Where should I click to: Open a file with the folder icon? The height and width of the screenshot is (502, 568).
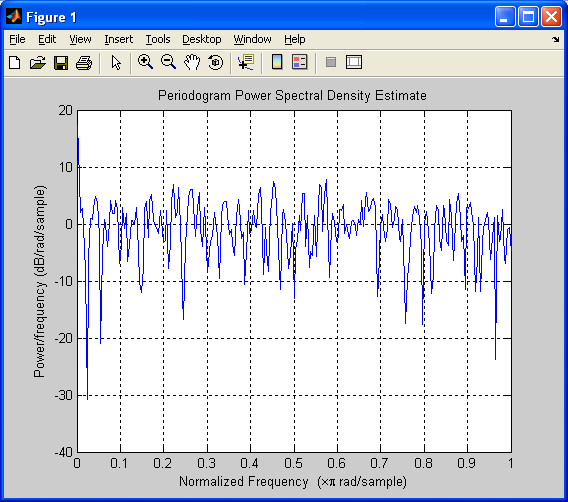(x=38, y=63)
